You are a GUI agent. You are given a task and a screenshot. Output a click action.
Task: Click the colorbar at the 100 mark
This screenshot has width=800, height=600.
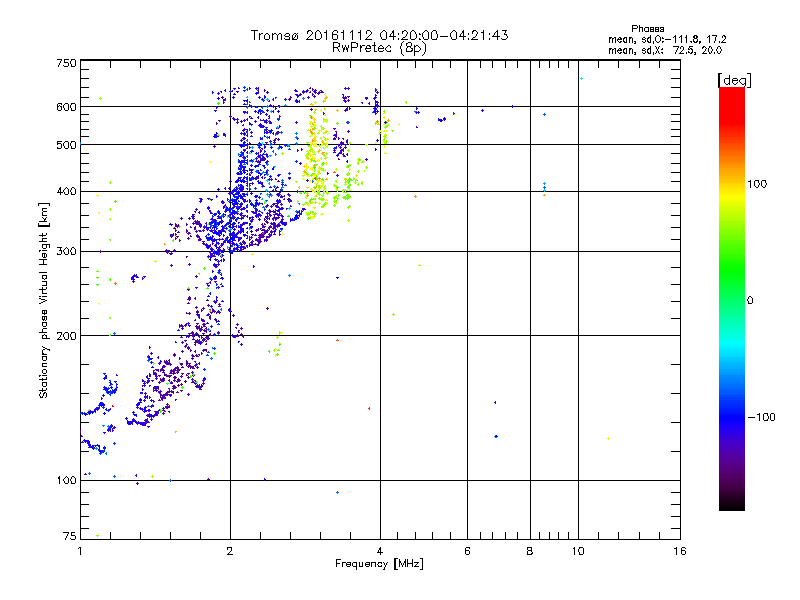(732, 184)
